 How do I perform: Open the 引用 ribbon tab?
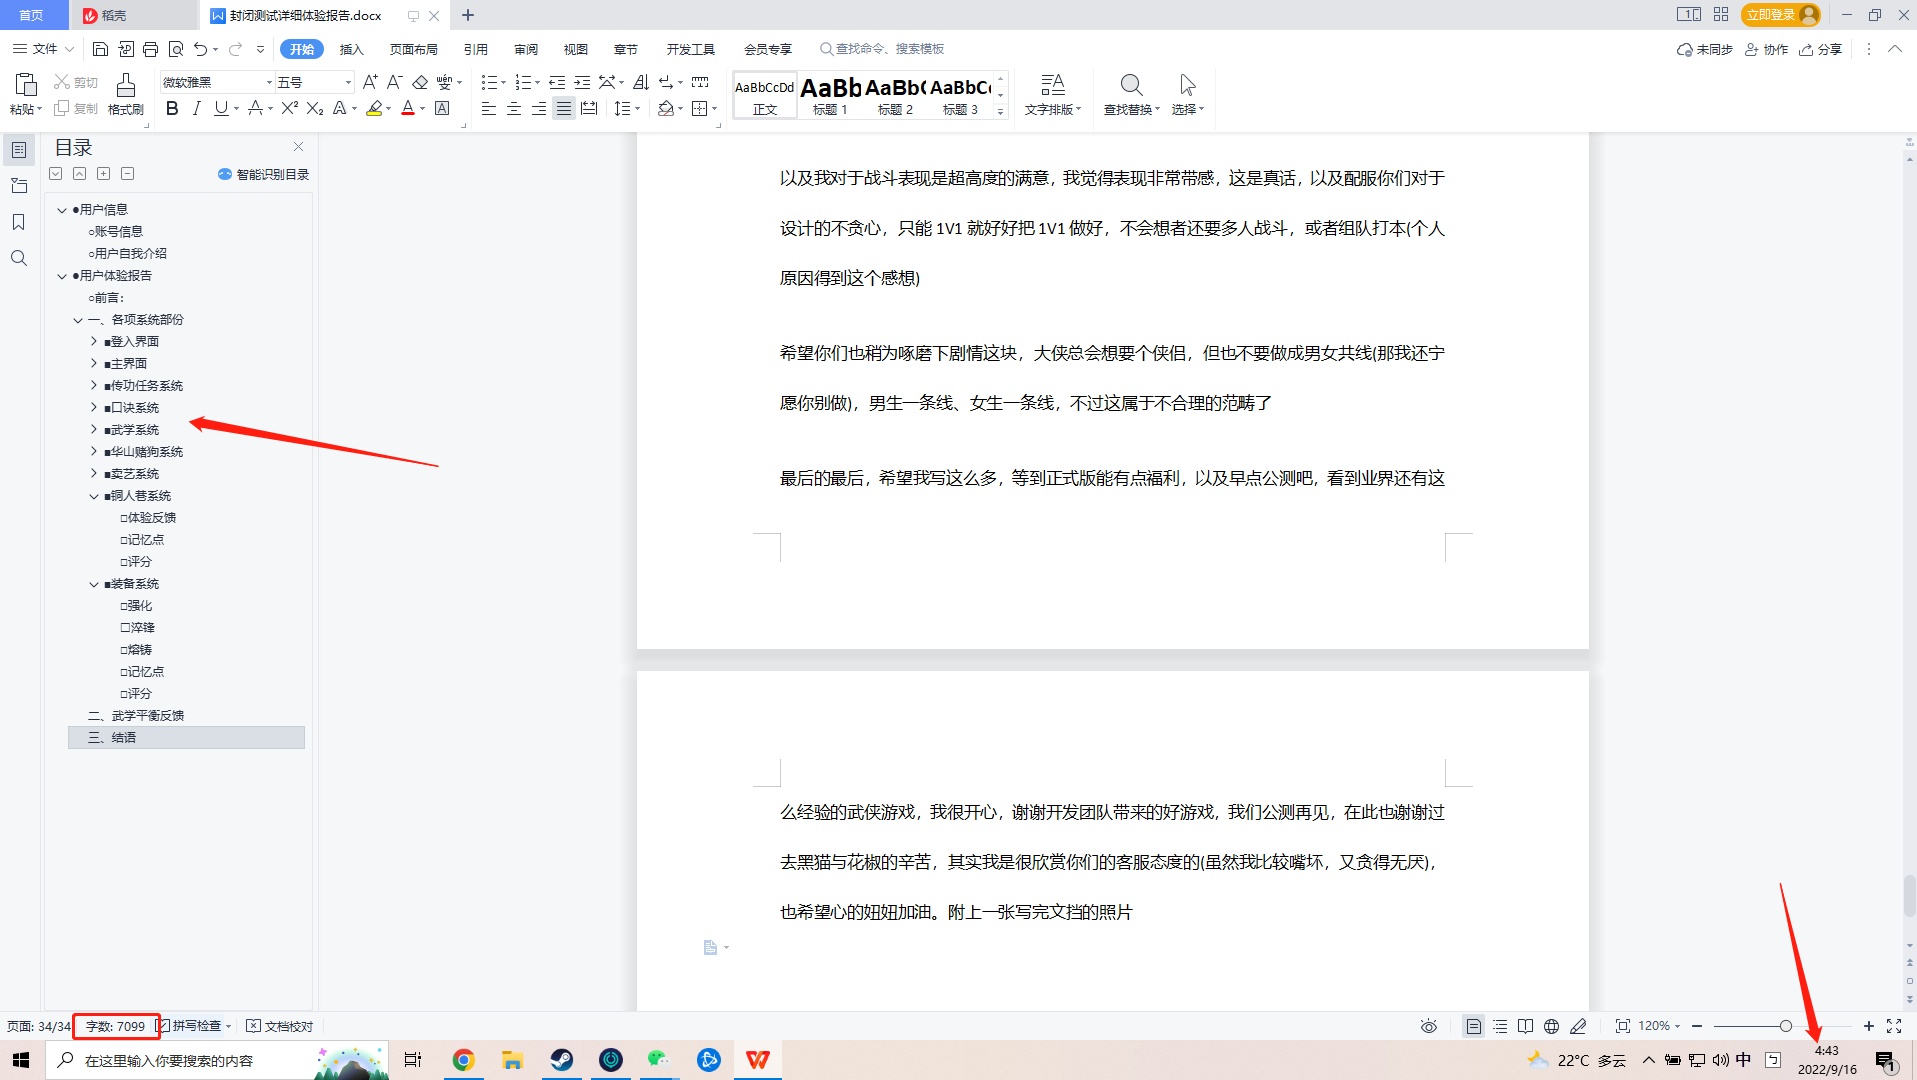click(476, 49)
